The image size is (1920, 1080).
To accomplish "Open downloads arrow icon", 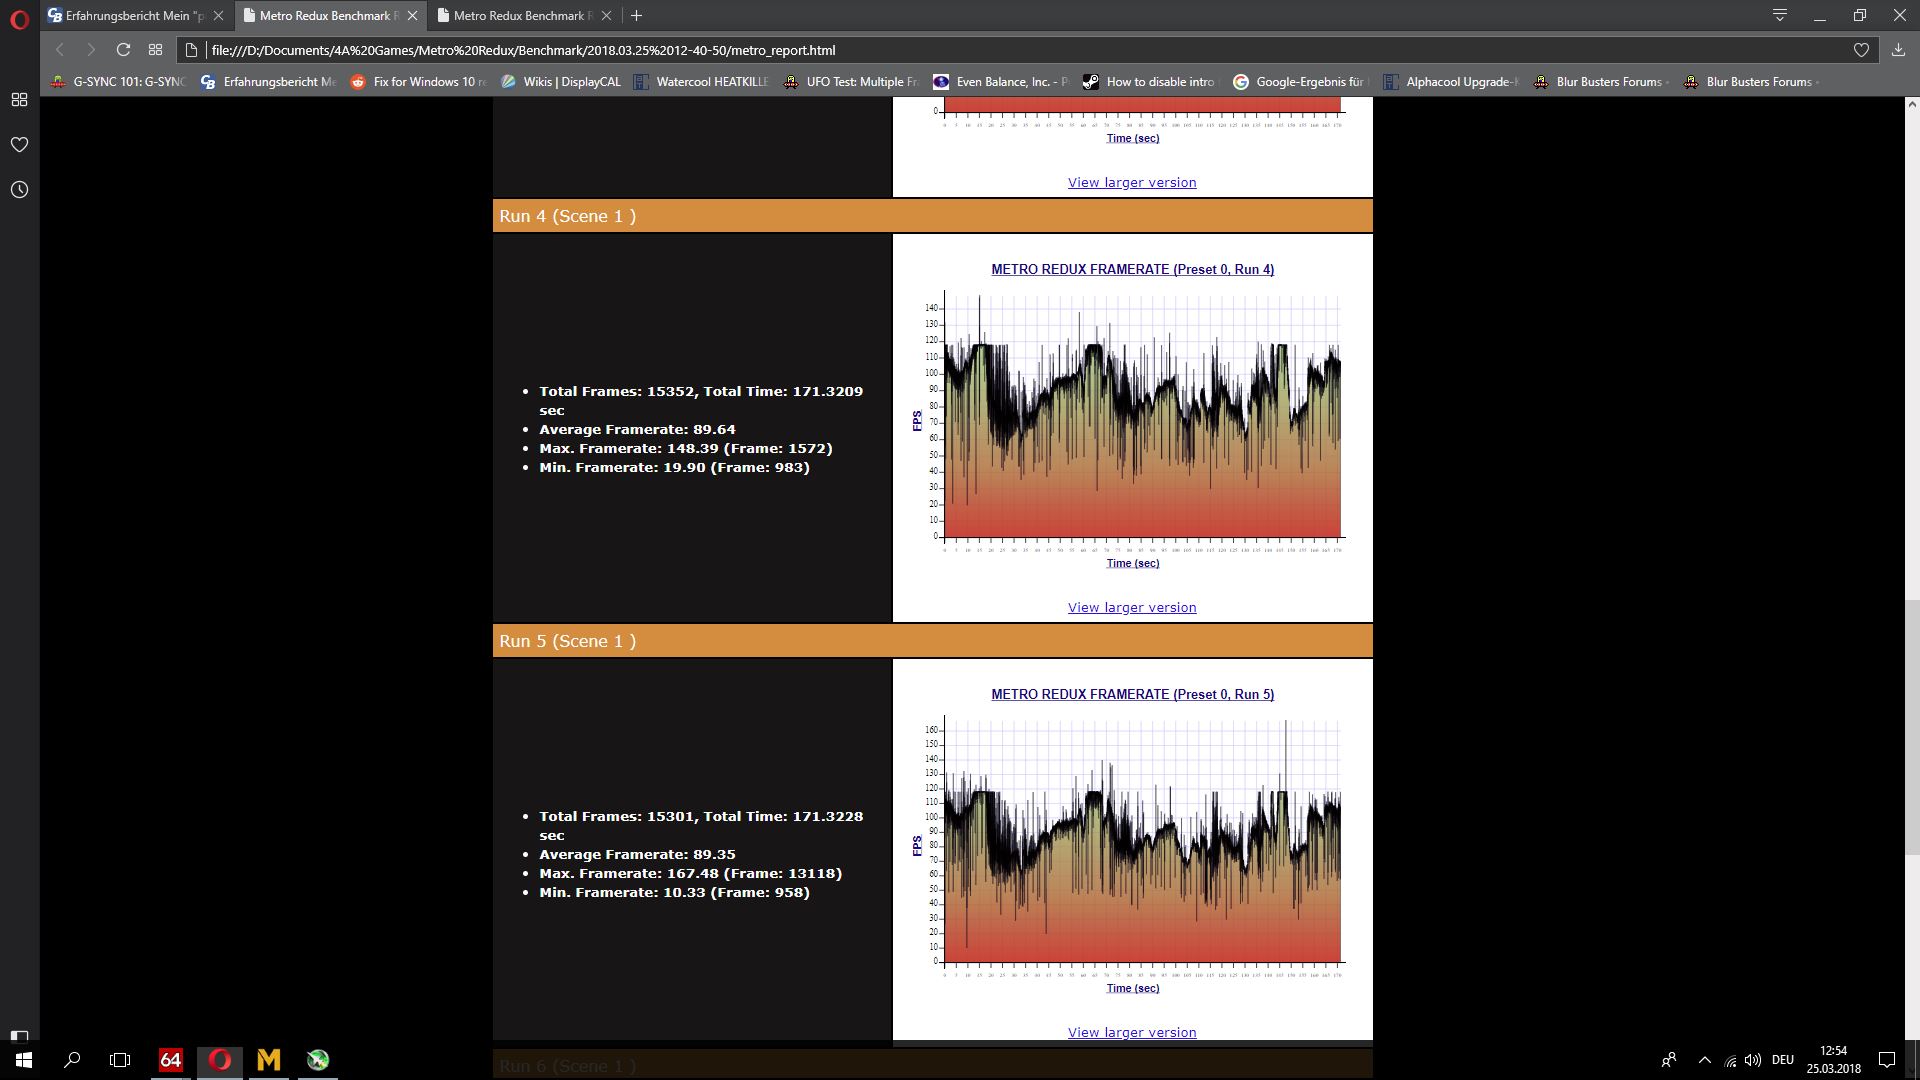I will tap(1898, 50).
